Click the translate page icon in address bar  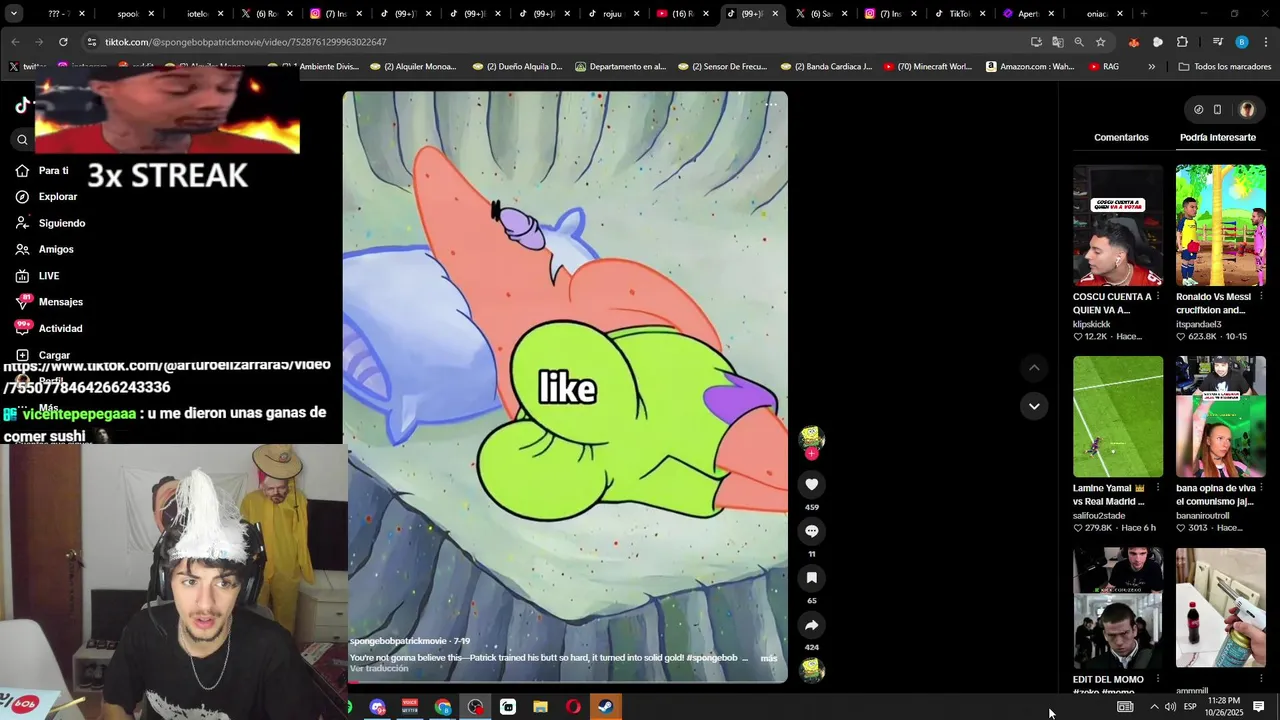point(1057,42)
